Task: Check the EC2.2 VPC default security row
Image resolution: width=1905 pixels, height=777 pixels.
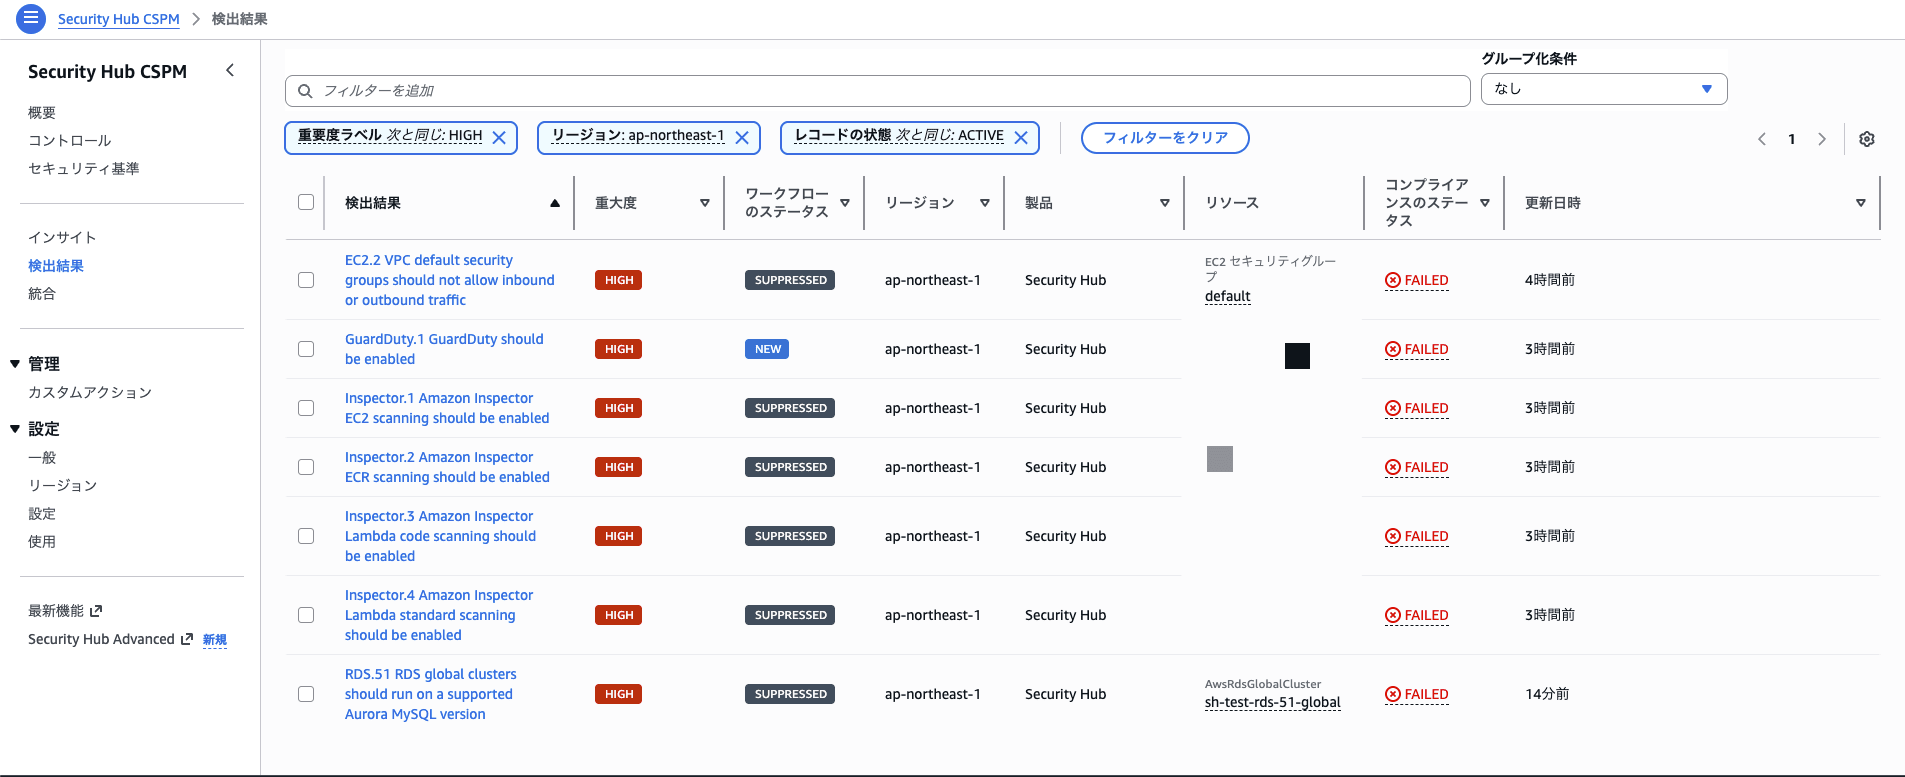Action: coord(306,280)
